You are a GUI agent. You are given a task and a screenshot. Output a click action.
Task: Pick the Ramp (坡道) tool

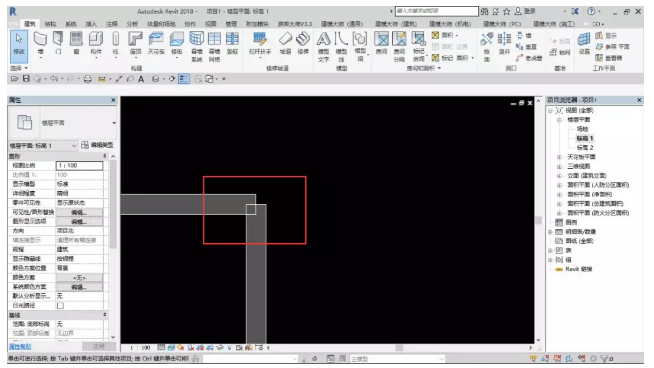point(285,43)
